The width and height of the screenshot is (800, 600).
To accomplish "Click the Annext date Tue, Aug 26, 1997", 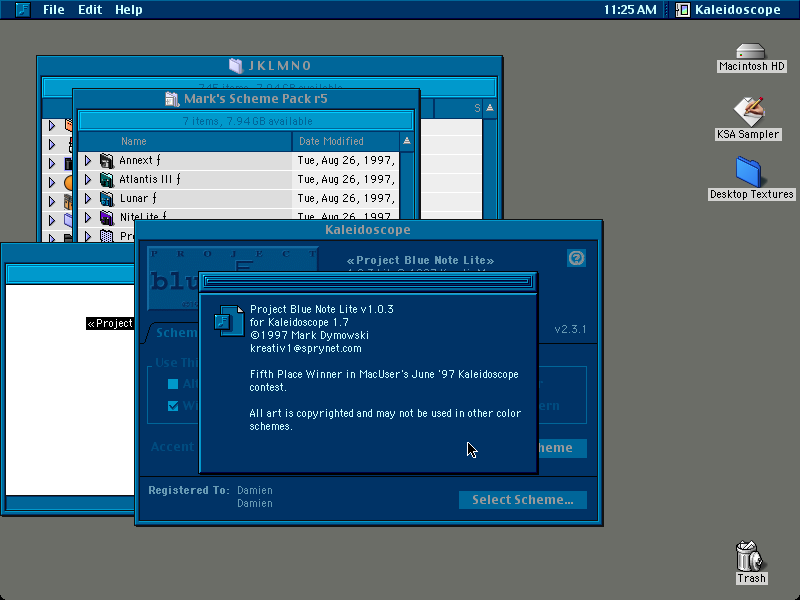I will point(345,161).
